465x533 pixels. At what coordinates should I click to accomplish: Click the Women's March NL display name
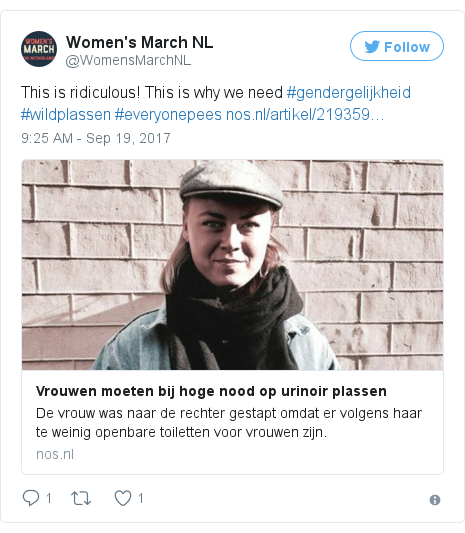[x=139, y=42]
